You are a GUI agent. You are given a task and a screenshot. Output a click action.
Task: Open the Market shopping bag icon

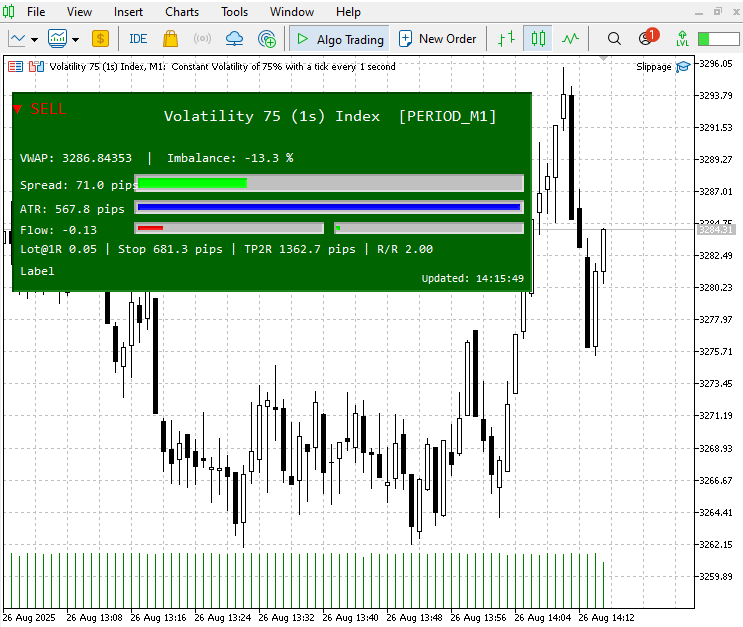pyautogui.click(x=171, y=39)
